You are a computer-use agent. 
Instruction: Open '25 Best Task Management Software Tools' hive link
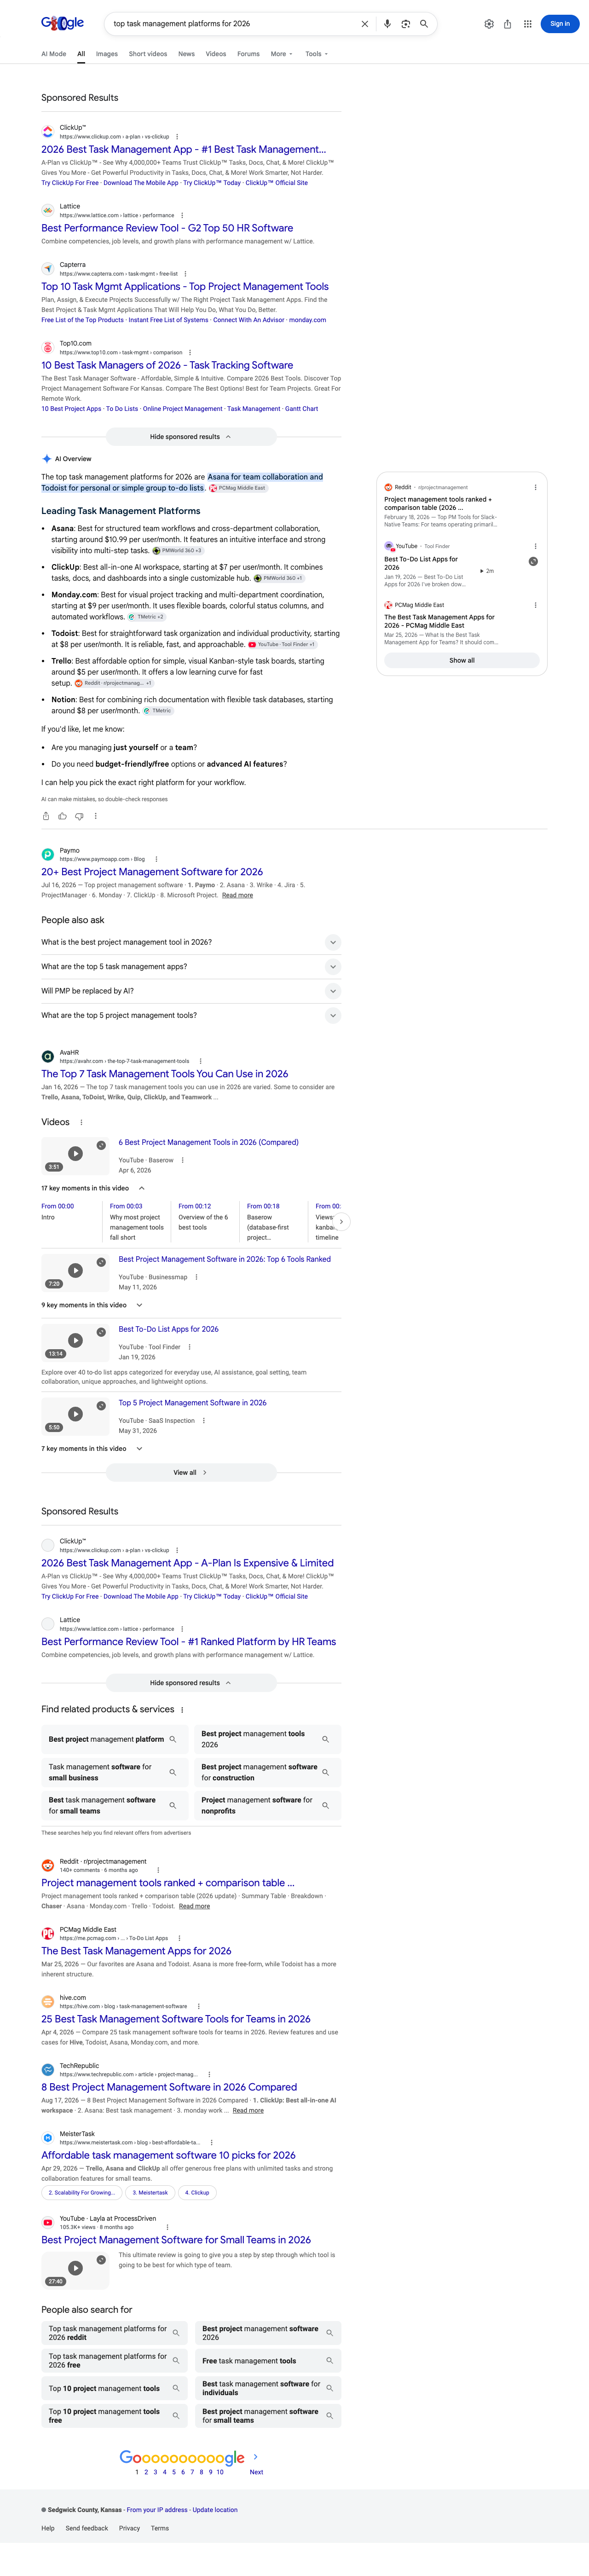(x=176, y=2019)
